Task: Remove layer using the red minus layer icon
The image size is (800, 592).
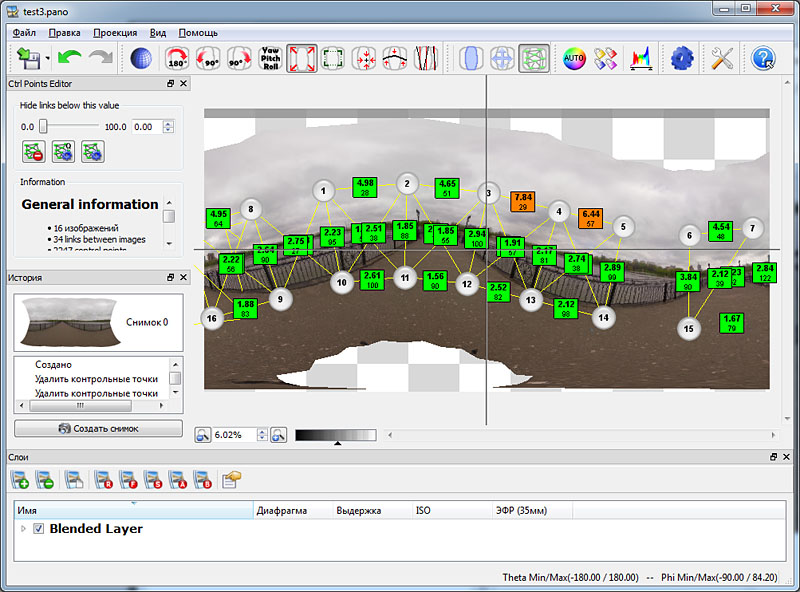Action: click(x=44, y=480)
